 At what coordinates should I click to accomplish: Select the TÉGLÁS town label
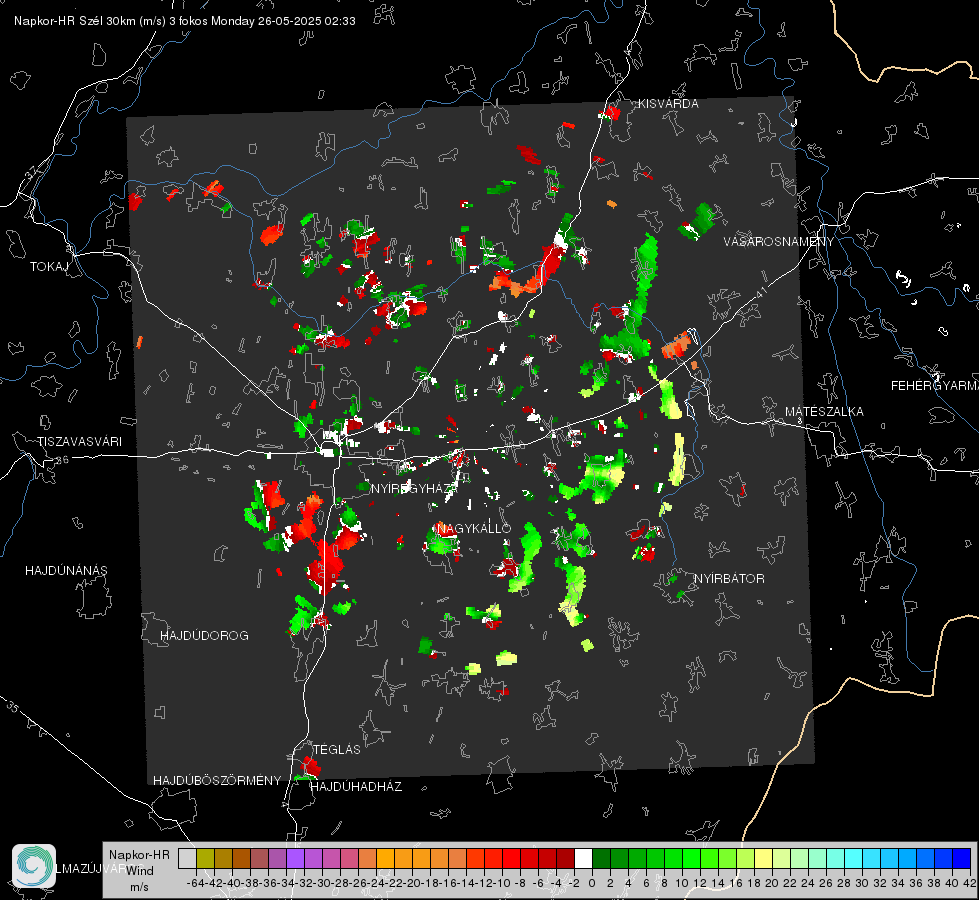pos(337,749)
